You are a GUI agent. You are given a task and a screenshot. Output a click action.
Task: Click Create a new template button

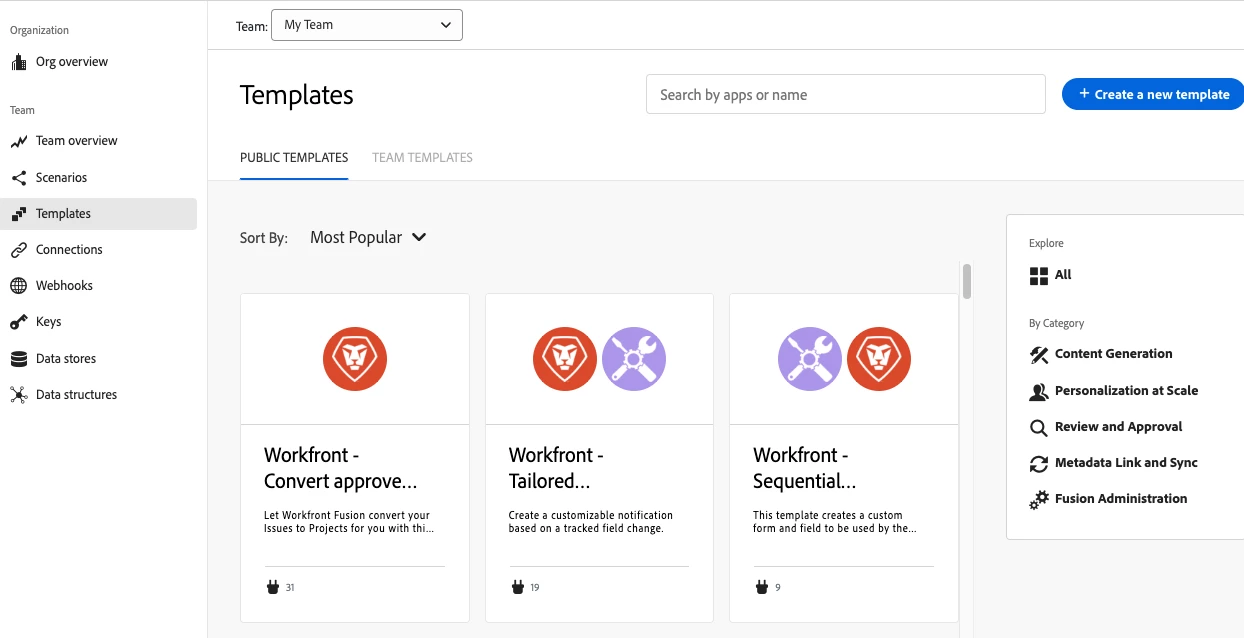point(1153,94)
